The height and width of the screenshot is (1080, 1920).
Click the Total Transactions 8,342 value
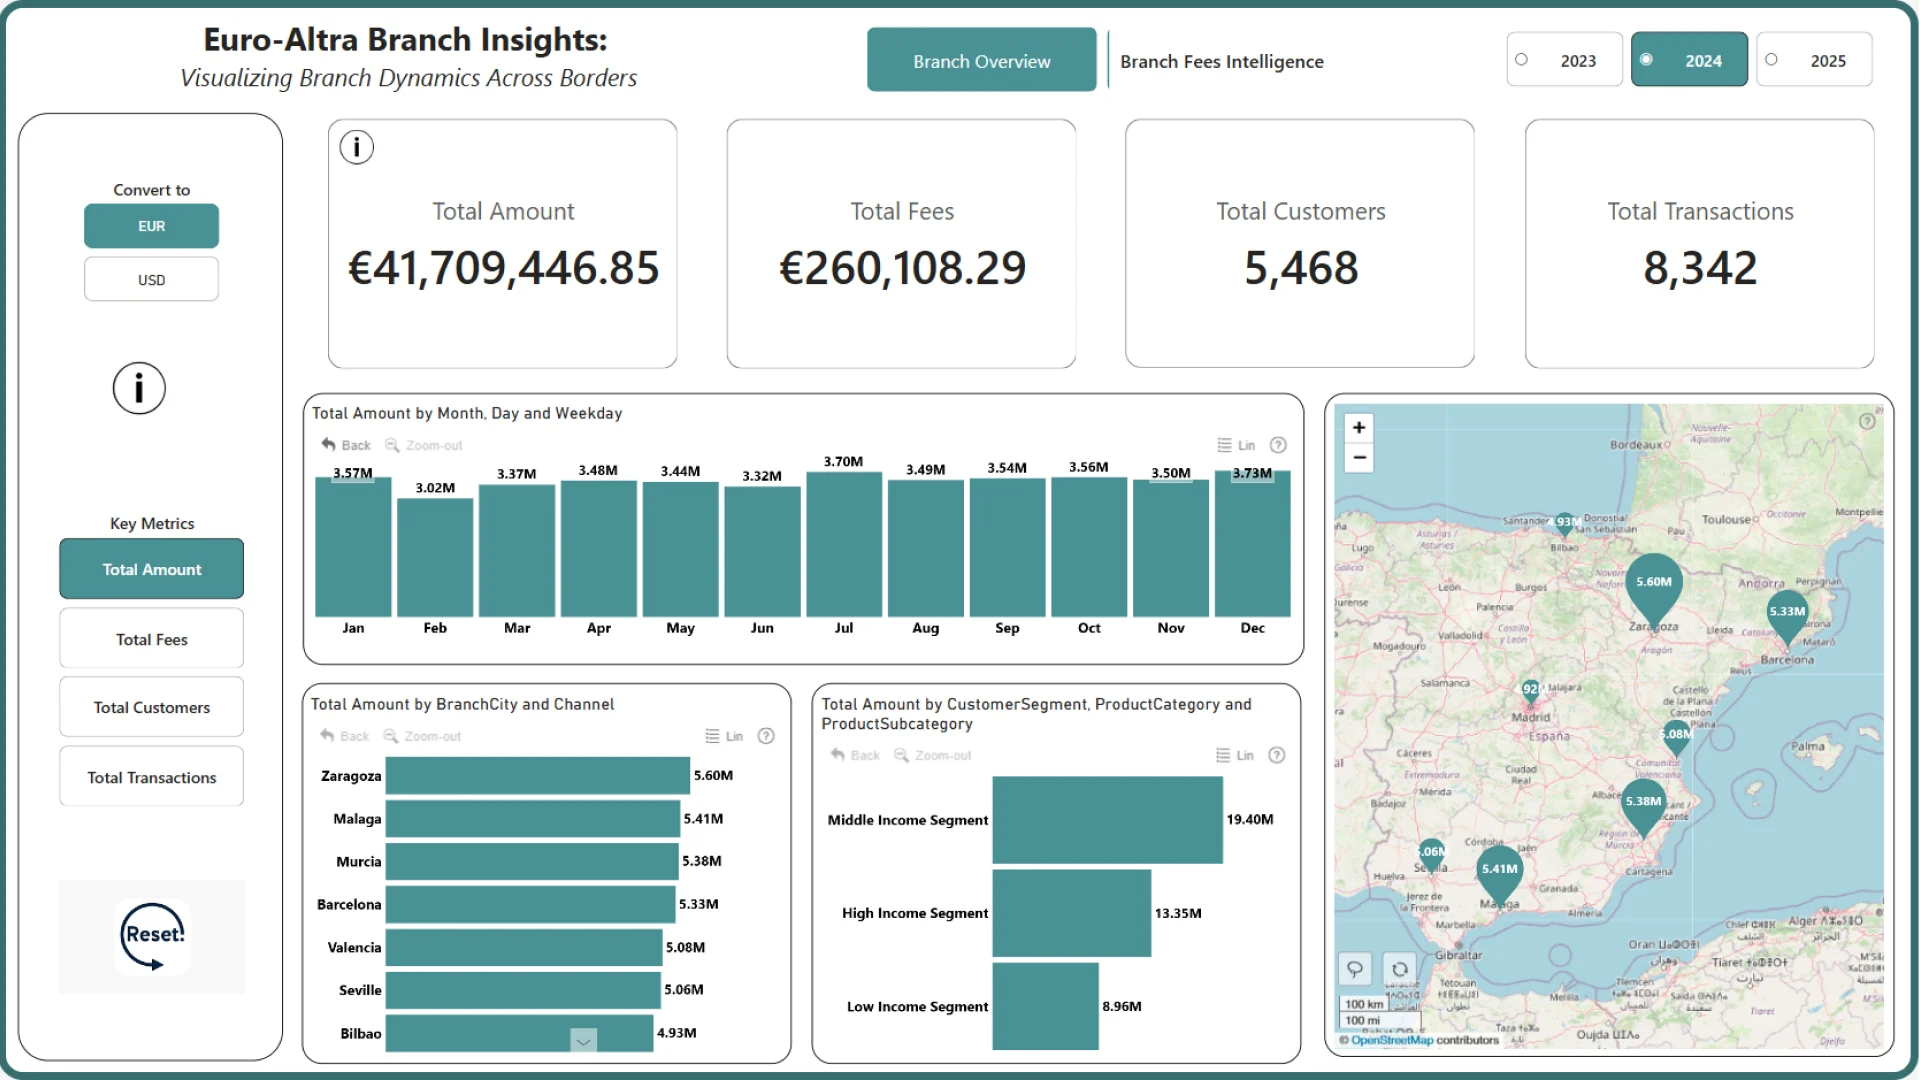[x=1700, y=268]
